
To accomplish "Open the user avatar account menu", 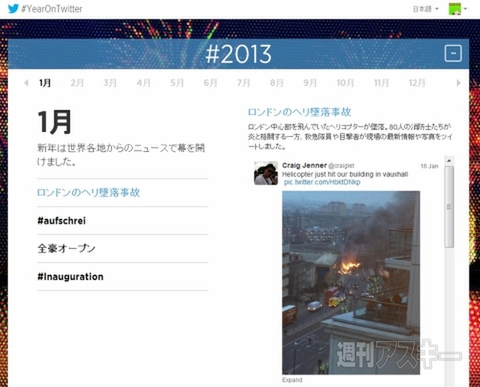I will tap(457, 9).
